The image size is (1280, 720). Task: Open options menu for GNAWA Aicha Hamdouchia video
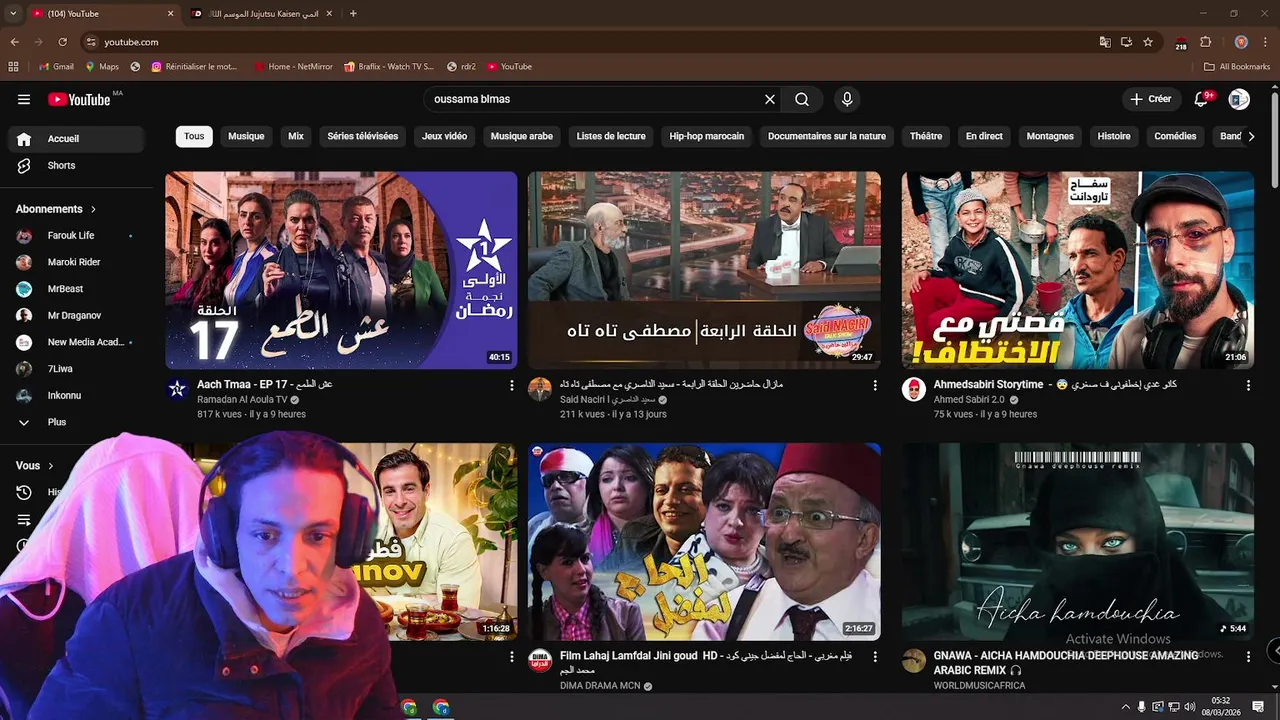pyautogui.click(x=1248, y=657)
